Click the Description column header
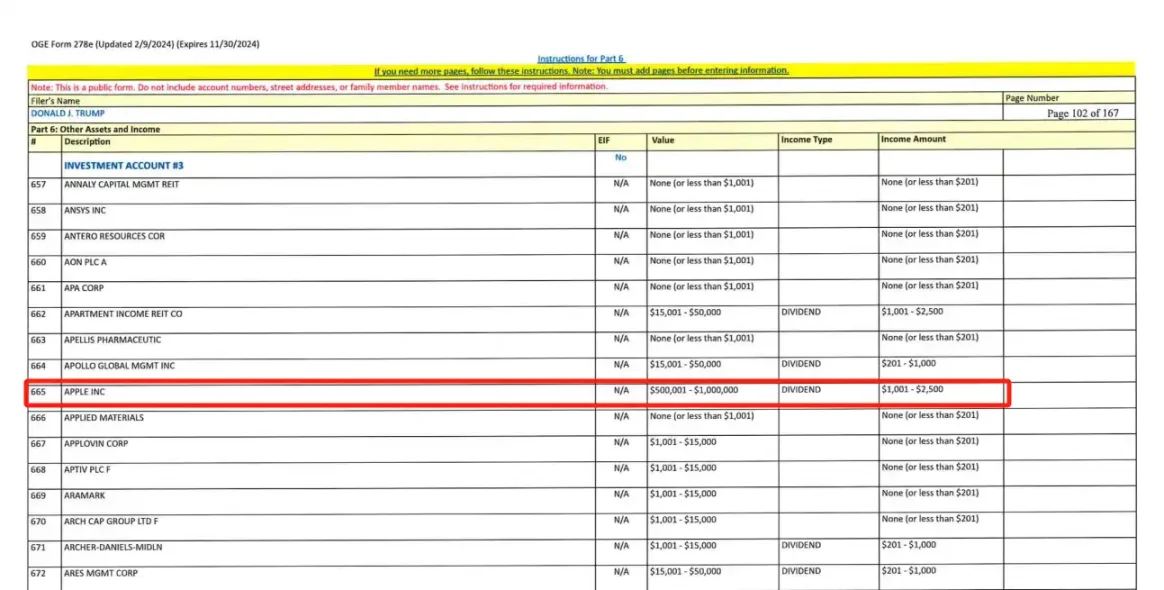 [88, 141]
